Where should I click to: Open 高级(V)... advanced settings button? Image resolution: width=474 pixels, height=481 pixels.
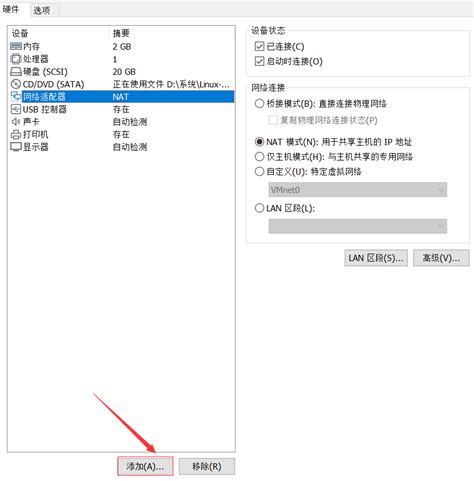click(441, 258)
